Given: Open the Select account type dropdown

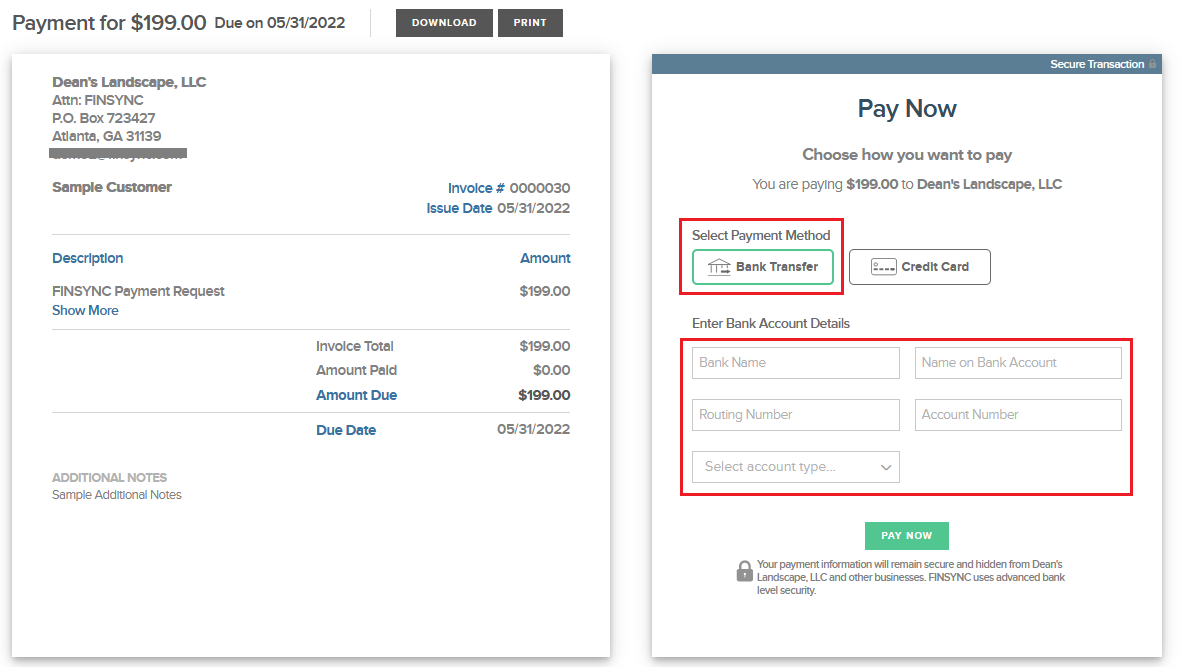Looking at the screenshot, I should pos(795,467).
